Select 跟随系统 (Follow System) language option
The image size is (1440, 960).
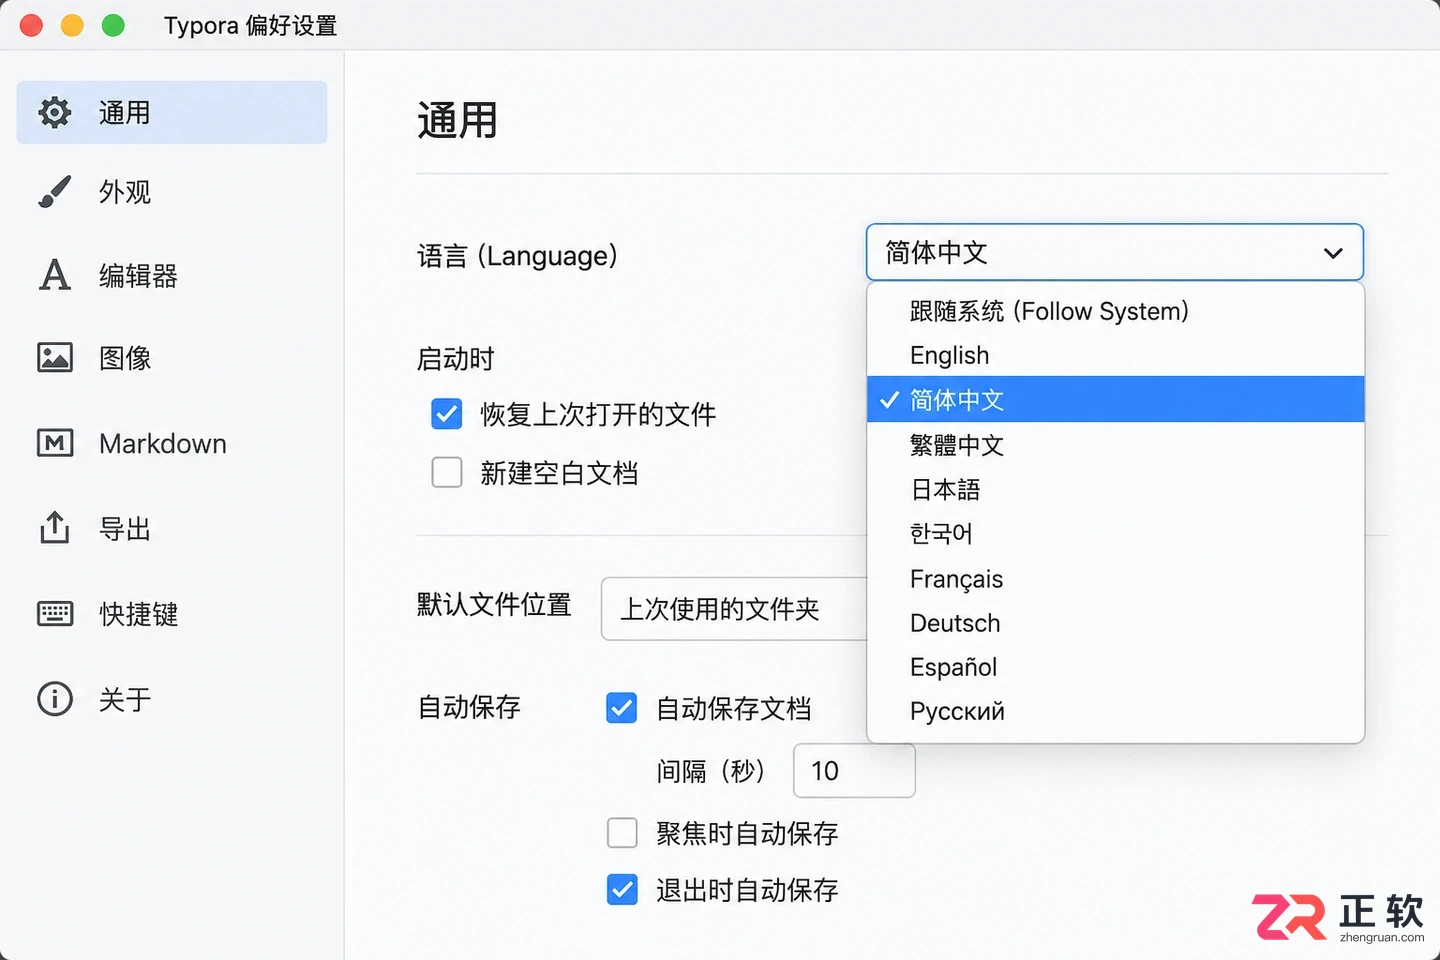tap(1116, 311)
